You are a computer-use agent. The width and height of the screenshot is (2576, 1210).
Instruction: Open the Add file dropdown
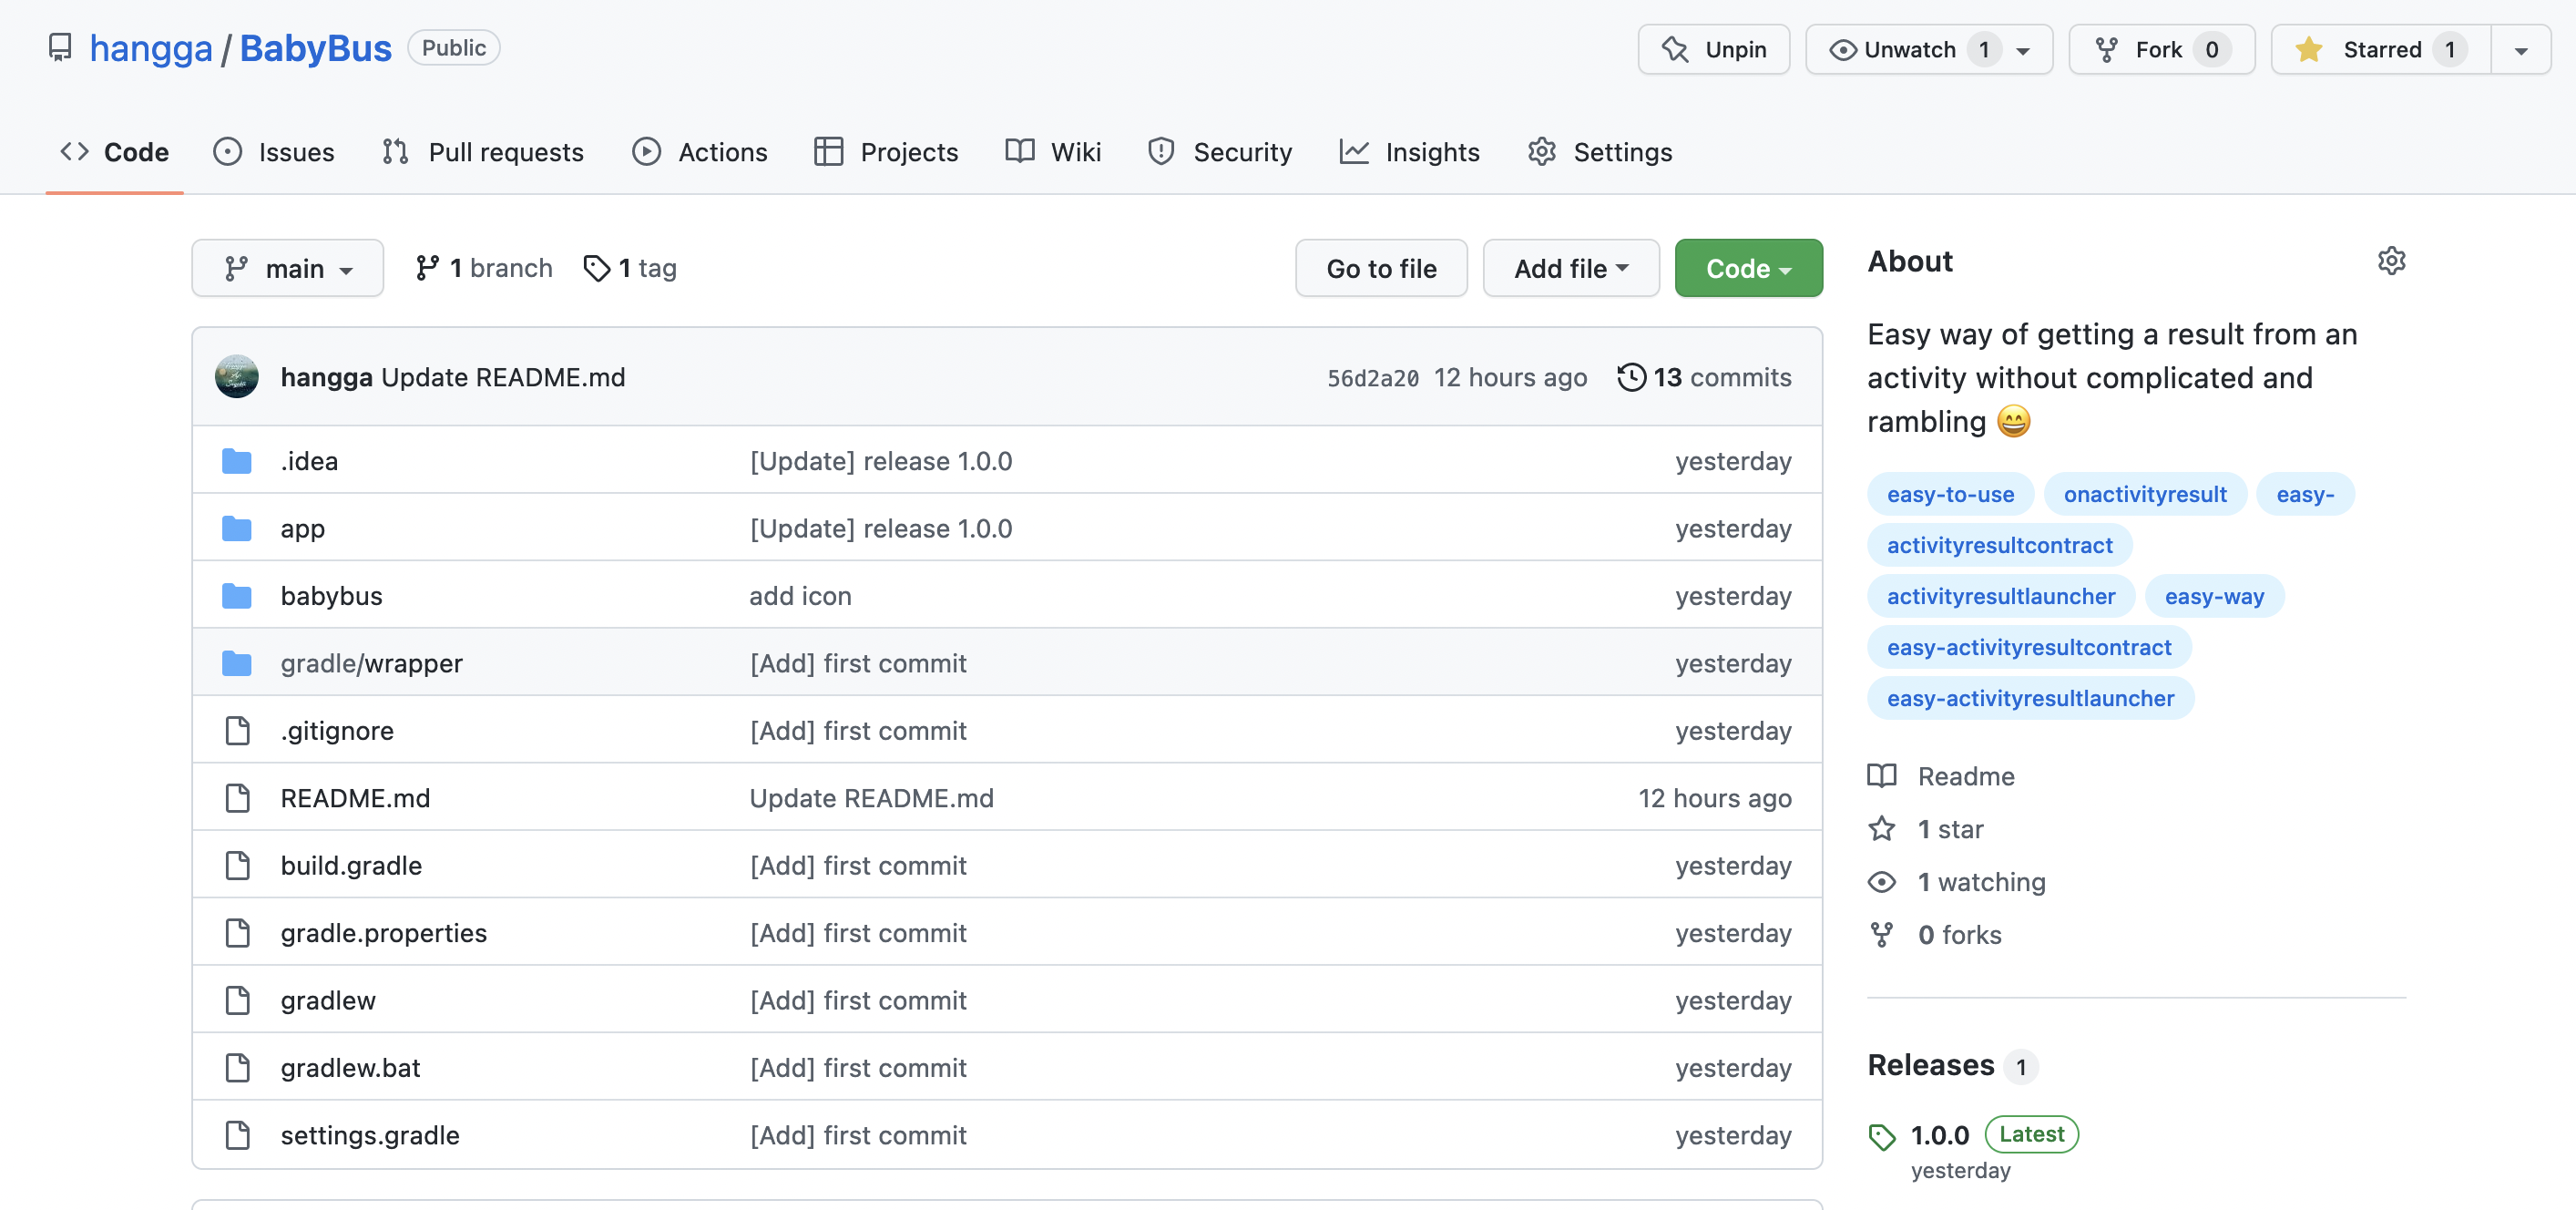tap(1570, 268)
